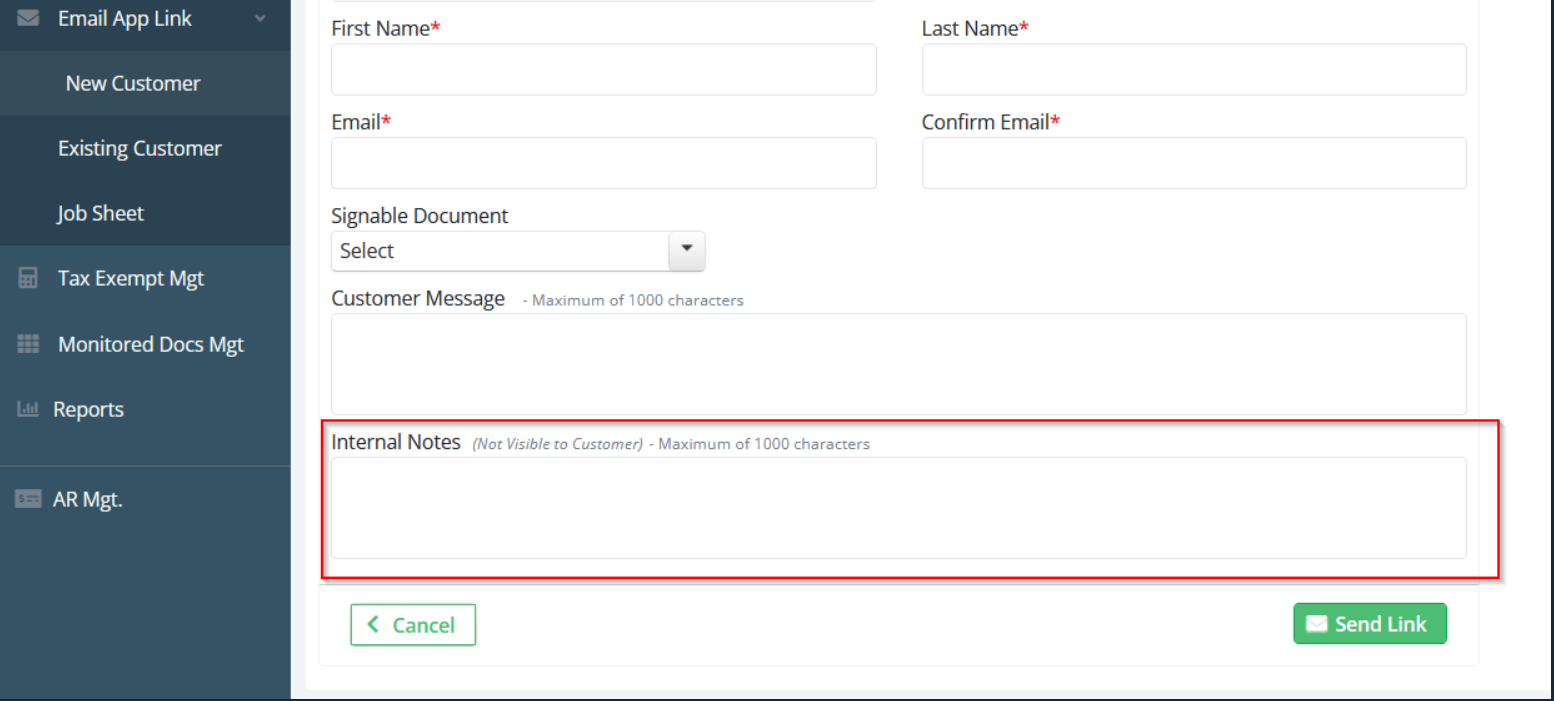The height and width of the screenshot is (701, 1554).
Task: Click the Confirm Email label
Action: pos(991,122)
